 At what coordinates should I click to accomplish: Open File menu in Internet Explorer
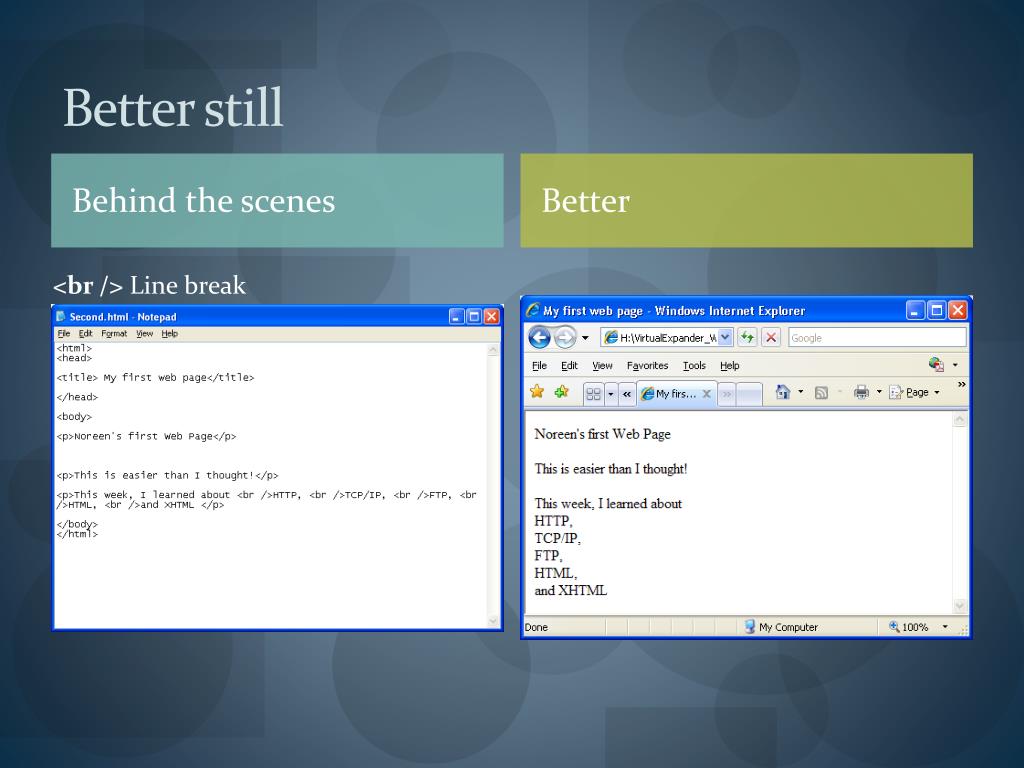click(539, 366)
